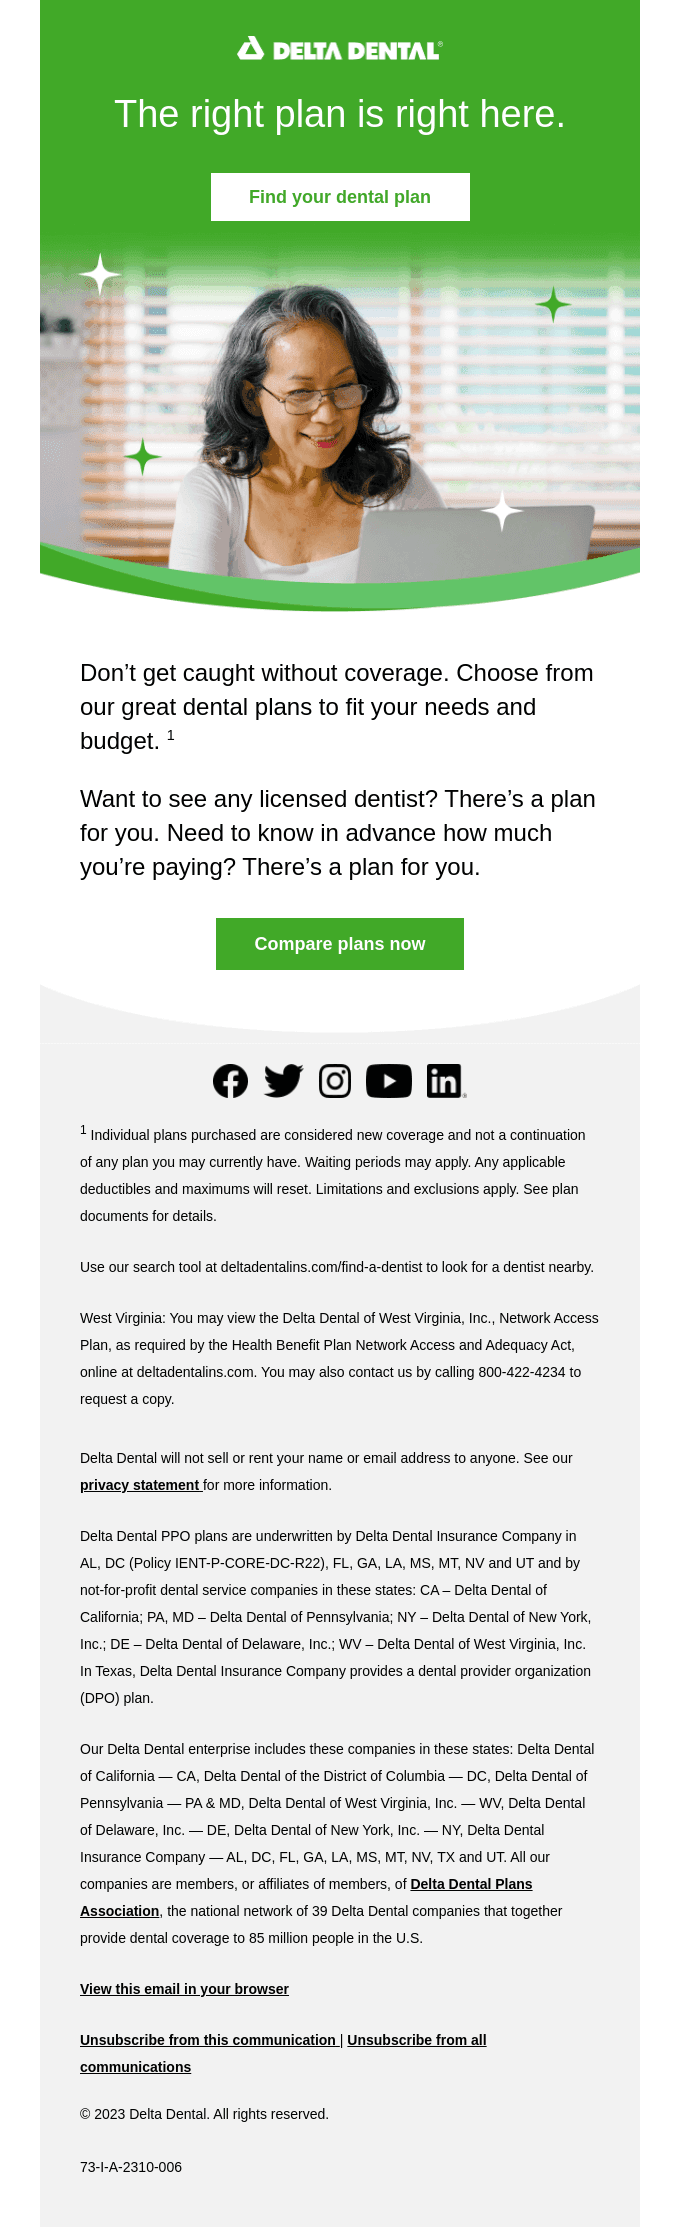Click Compare plans now button

tap(340, 944)
